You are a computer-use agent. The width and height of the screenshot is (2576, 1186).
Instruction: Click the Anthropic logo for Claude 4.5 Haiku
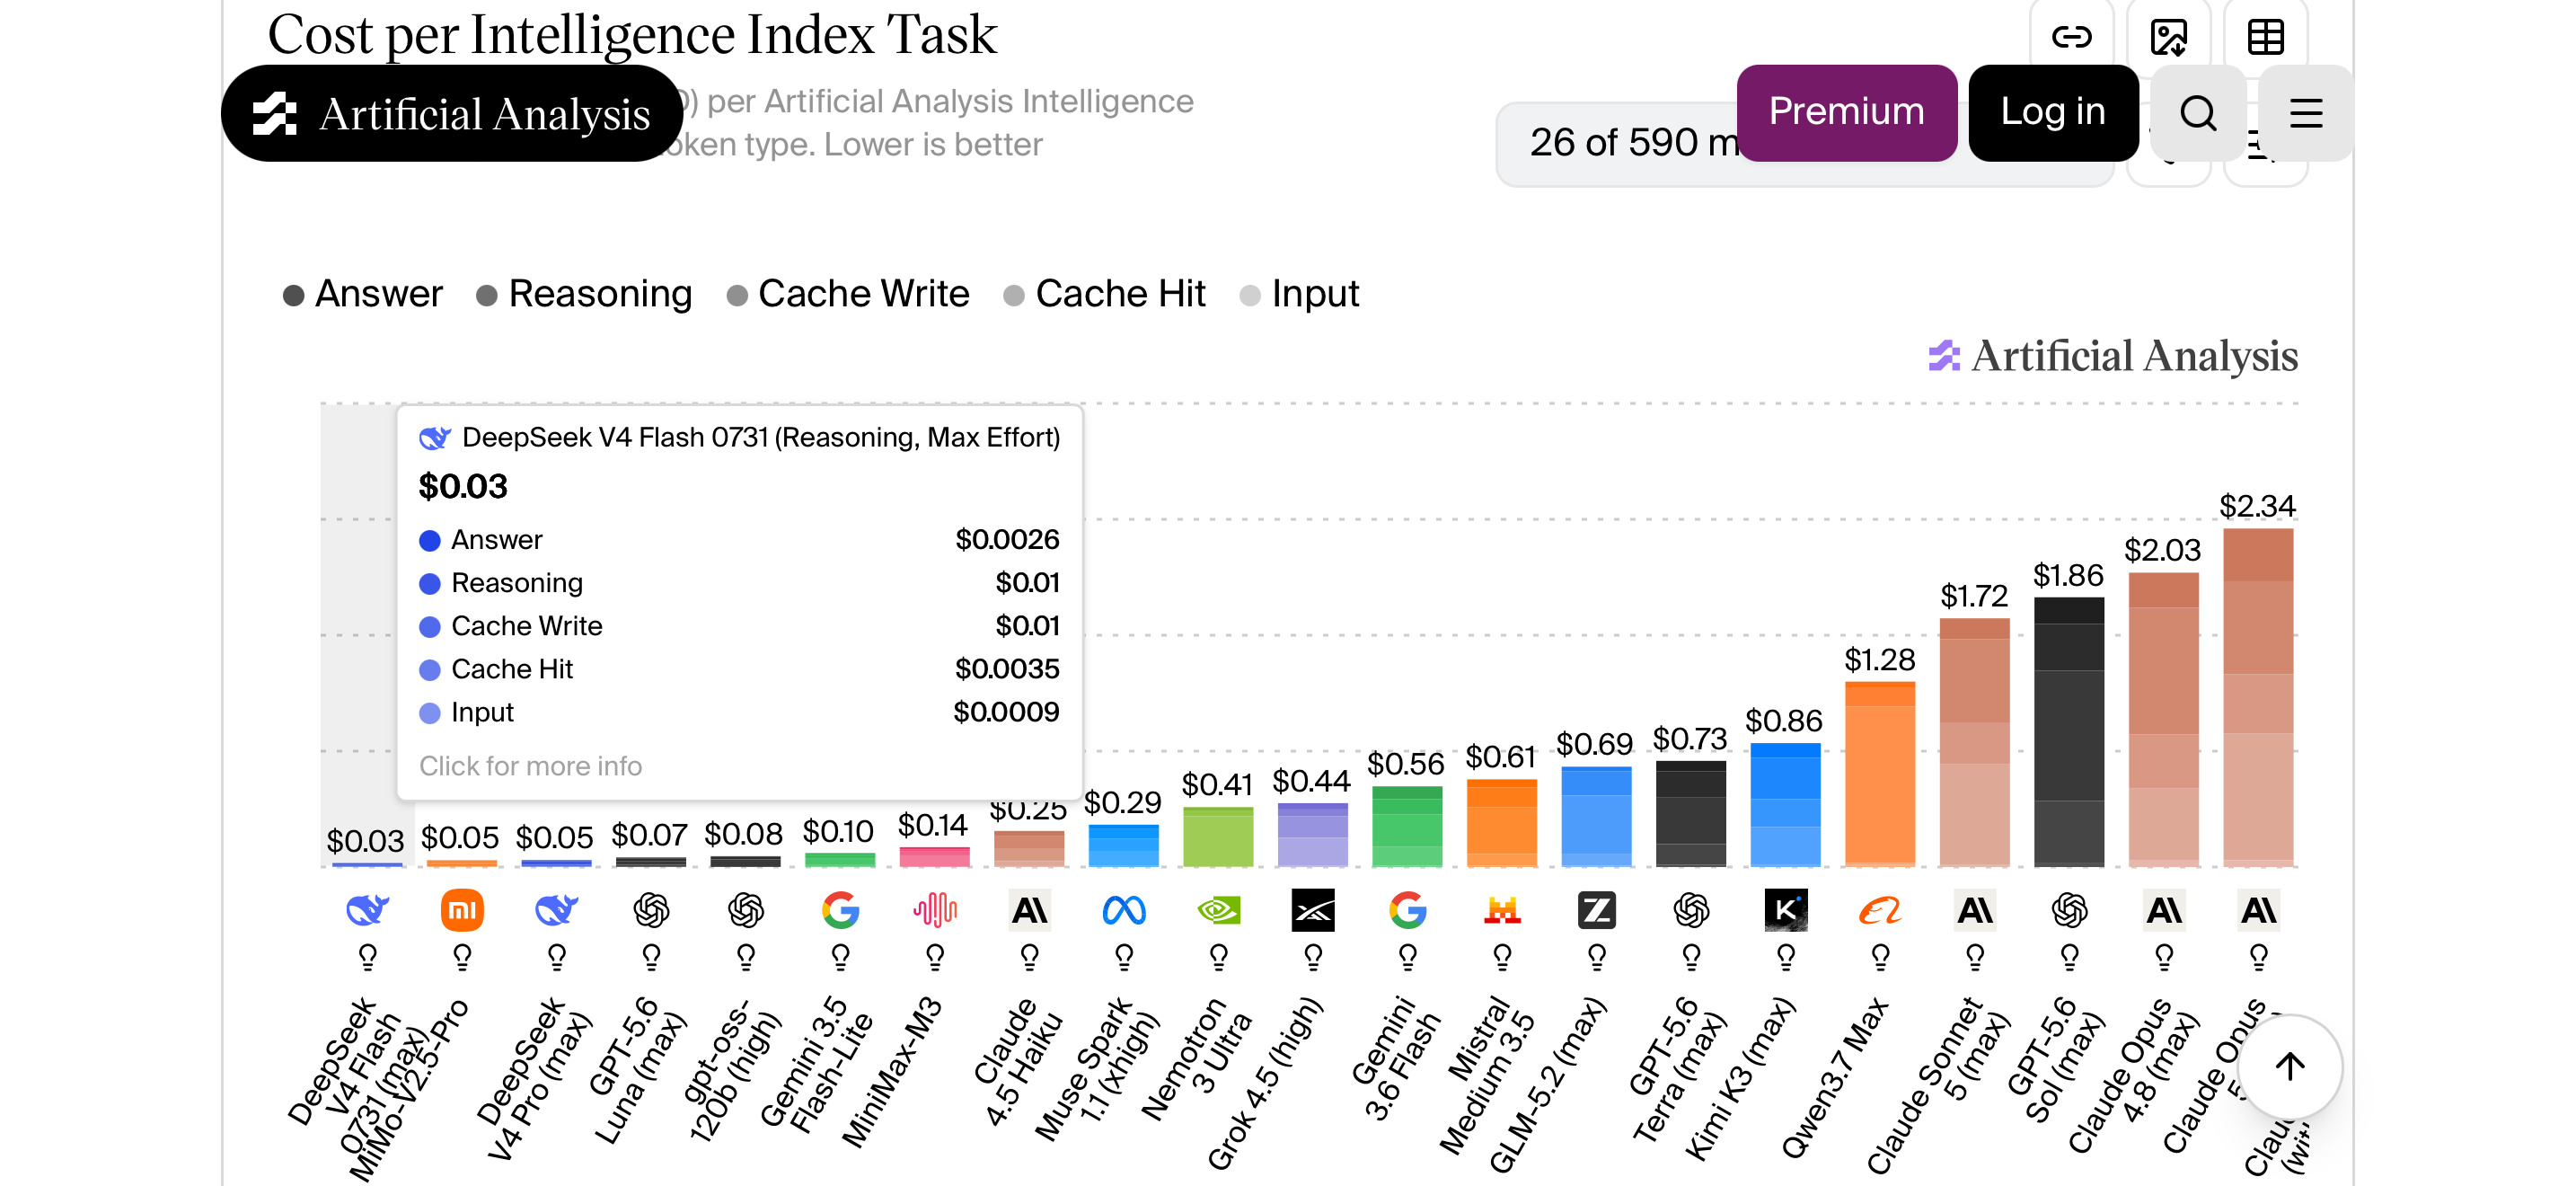[x=1029, y=910]
